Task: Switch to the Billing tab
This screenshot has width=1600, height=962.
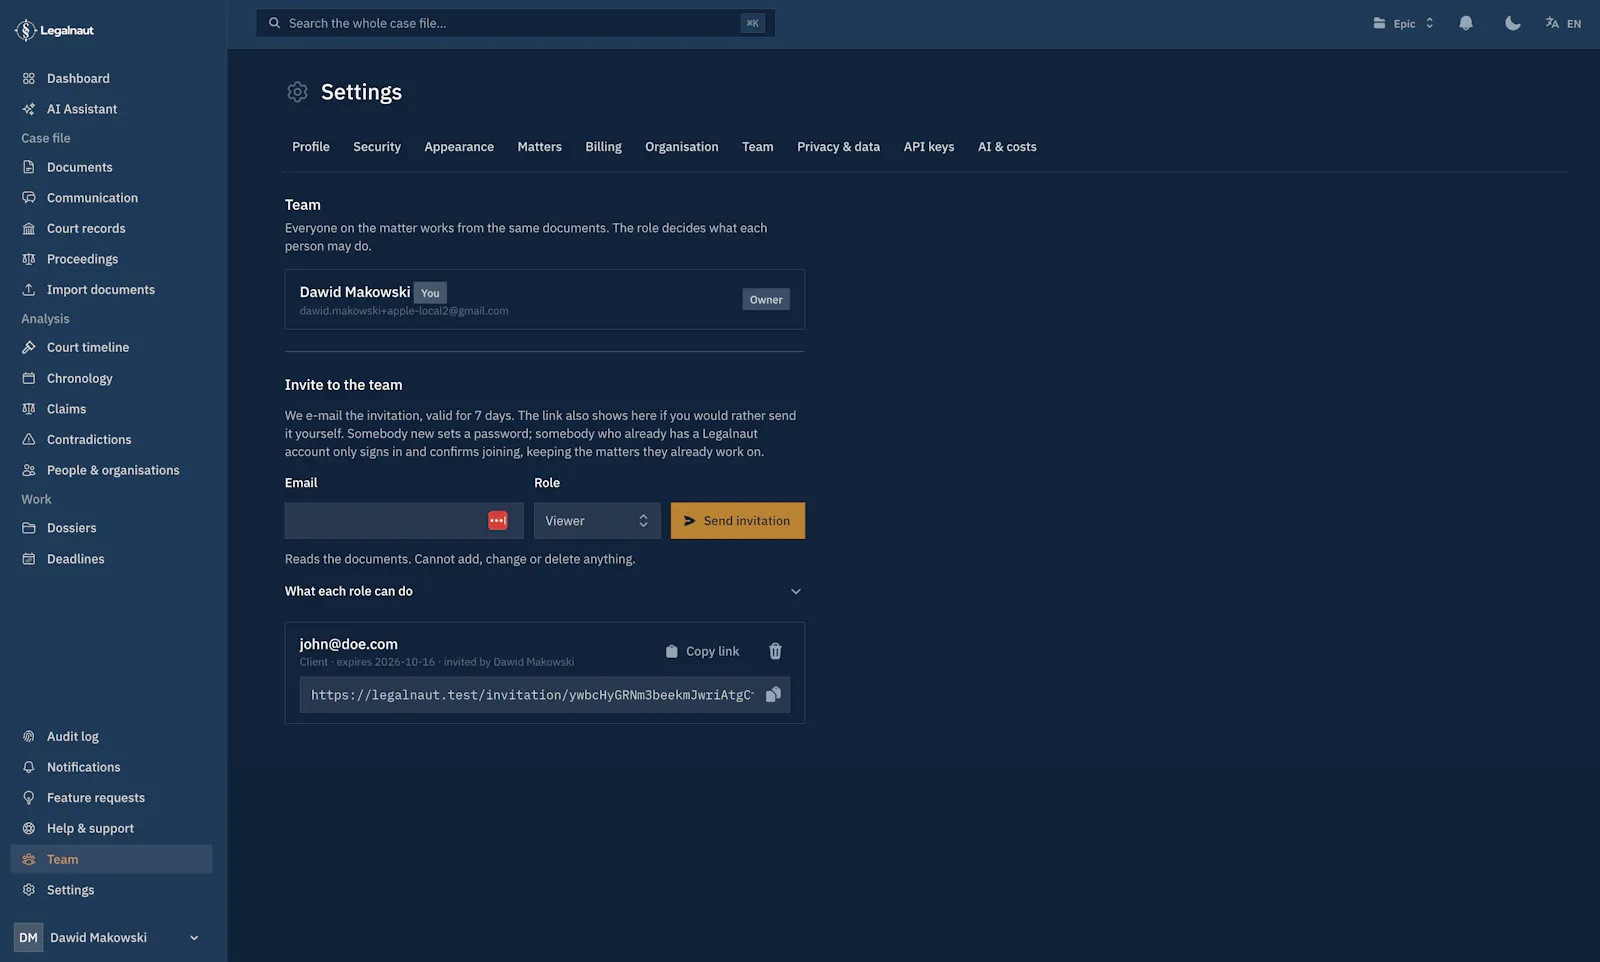Action: click(603, 147)
